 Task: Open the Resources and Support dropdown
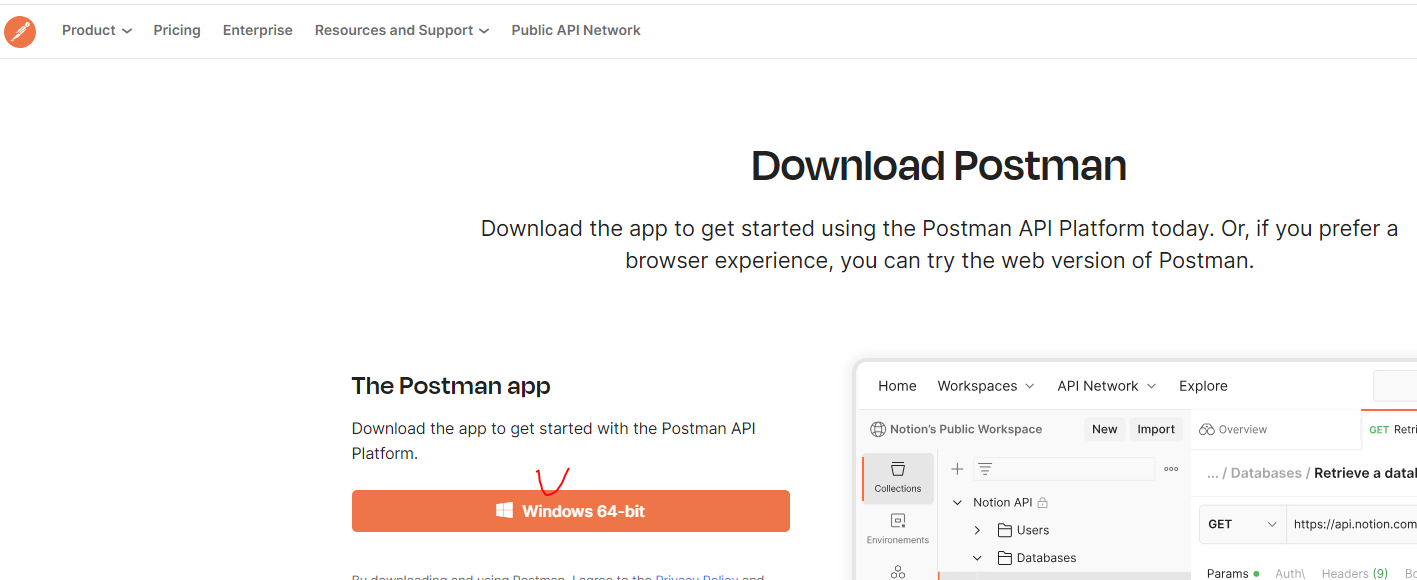[402, 30]
